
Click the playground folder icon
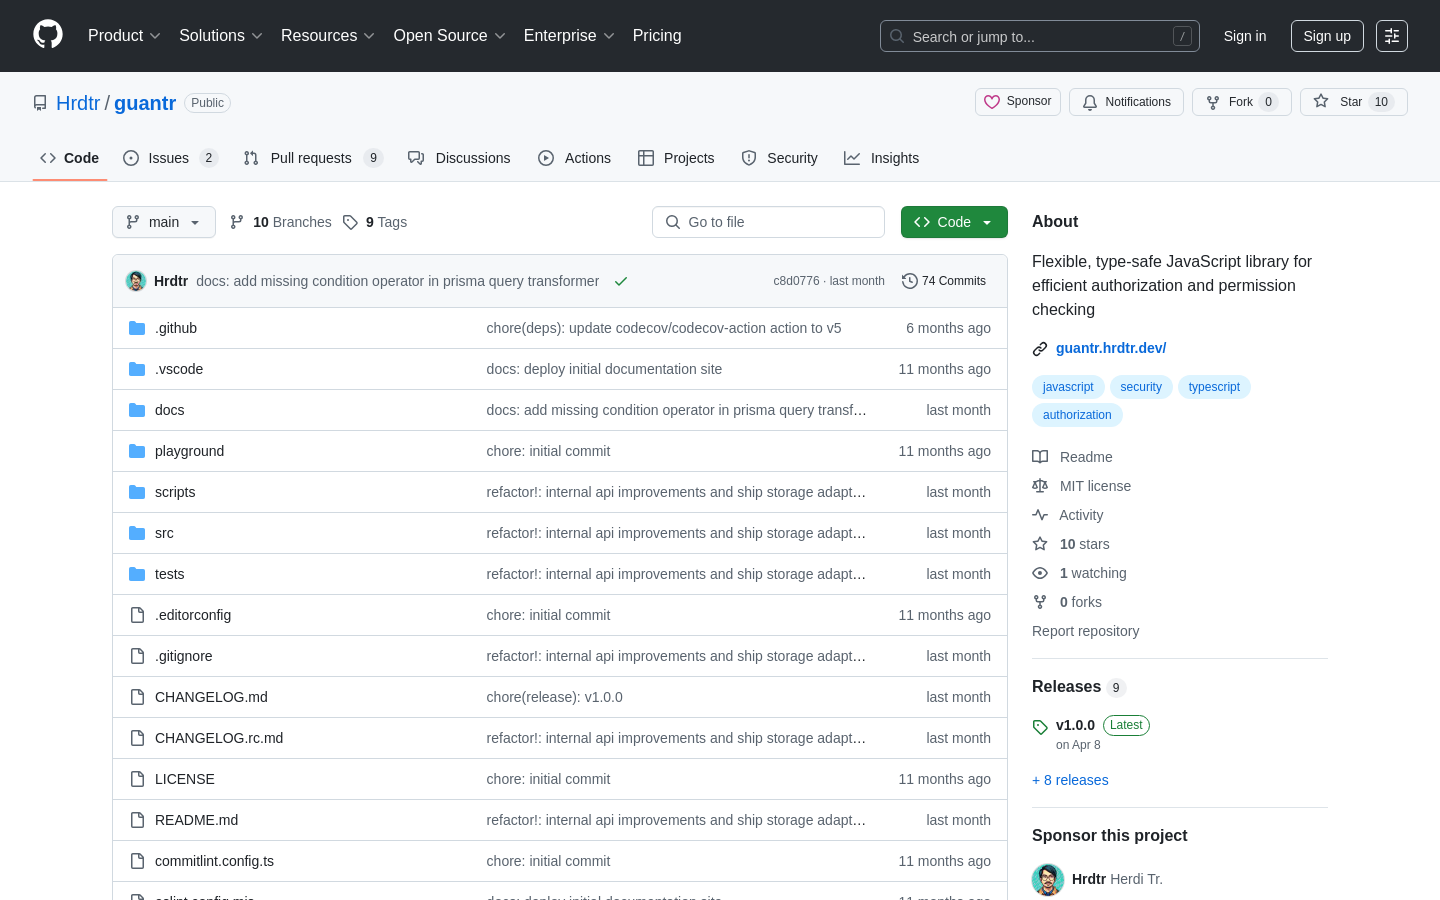click(x=137, y=451)
